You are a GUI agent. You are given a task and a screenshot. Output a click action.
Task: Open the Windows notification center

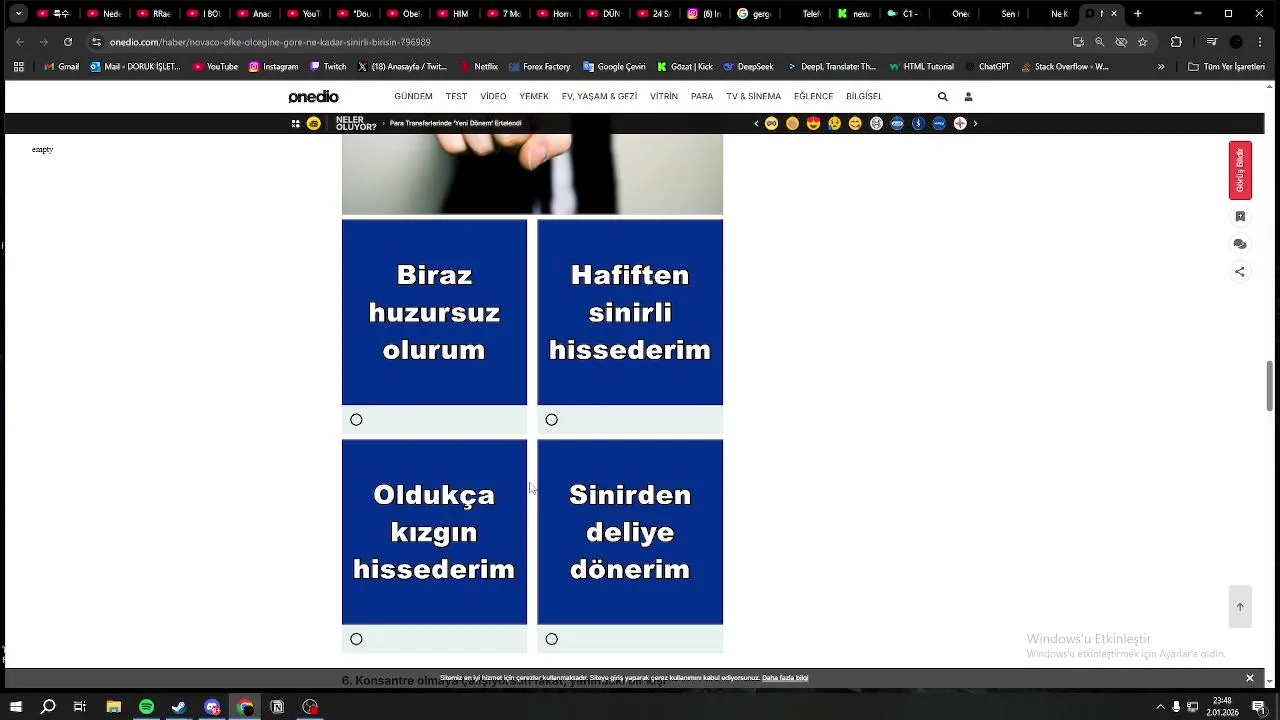pyautogui.click(x=1259, y=707)
